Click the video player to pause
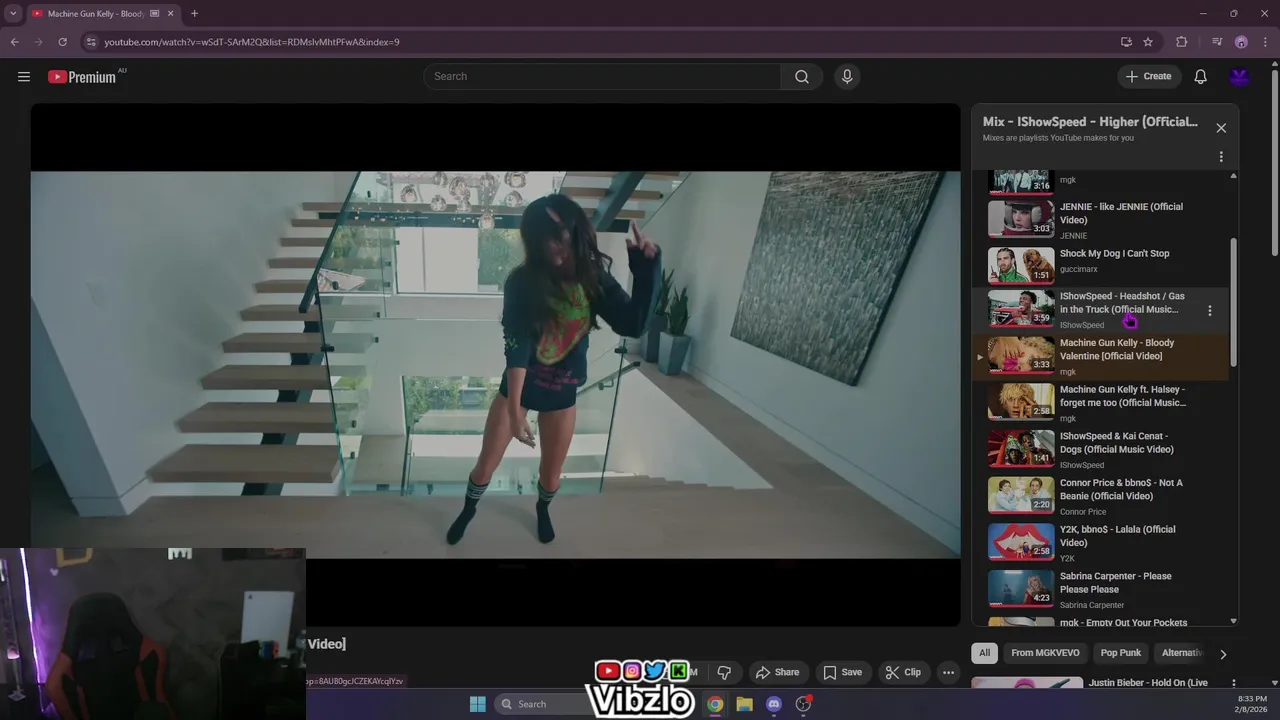1280x720 pixels. click(495, 365)
